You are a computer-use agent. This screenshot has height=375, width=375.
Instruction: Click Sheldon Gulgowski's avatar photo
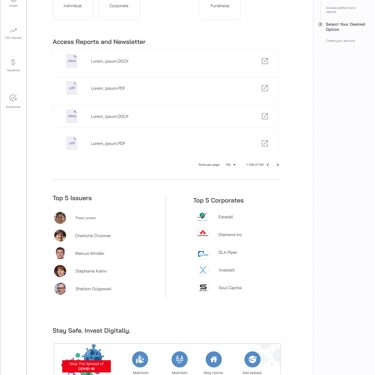coord(60,289)
